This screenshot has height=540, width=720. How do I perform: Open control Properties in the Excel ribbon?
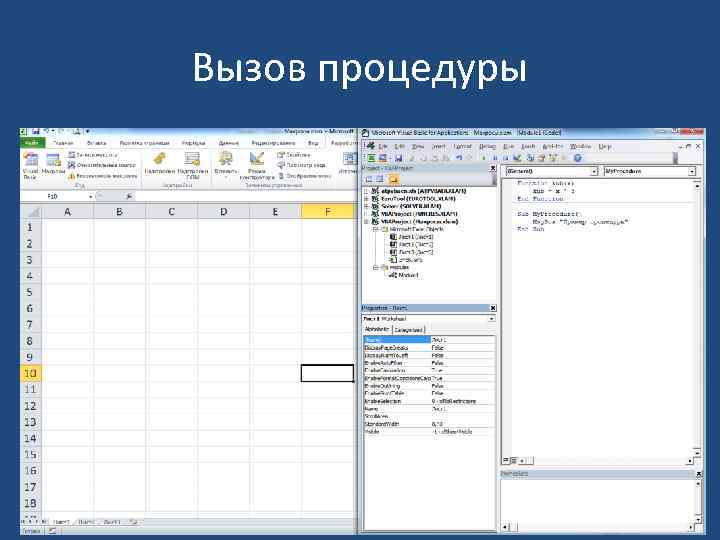(294, 155)
